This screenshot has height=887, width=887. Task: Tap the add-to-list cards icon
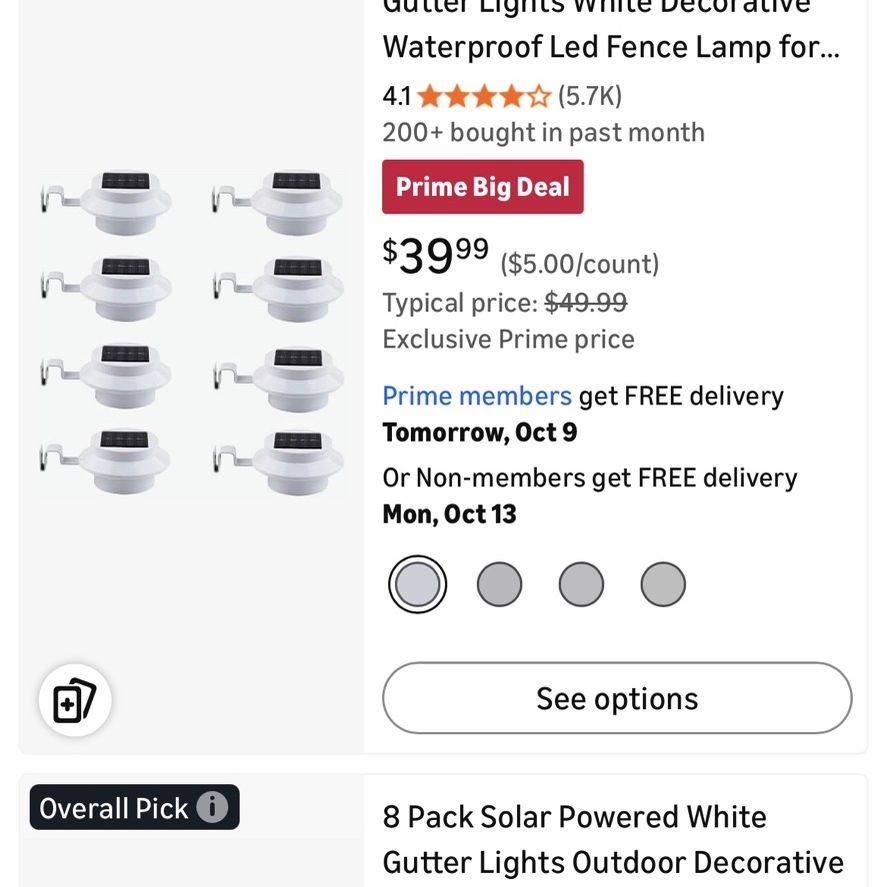75,700
